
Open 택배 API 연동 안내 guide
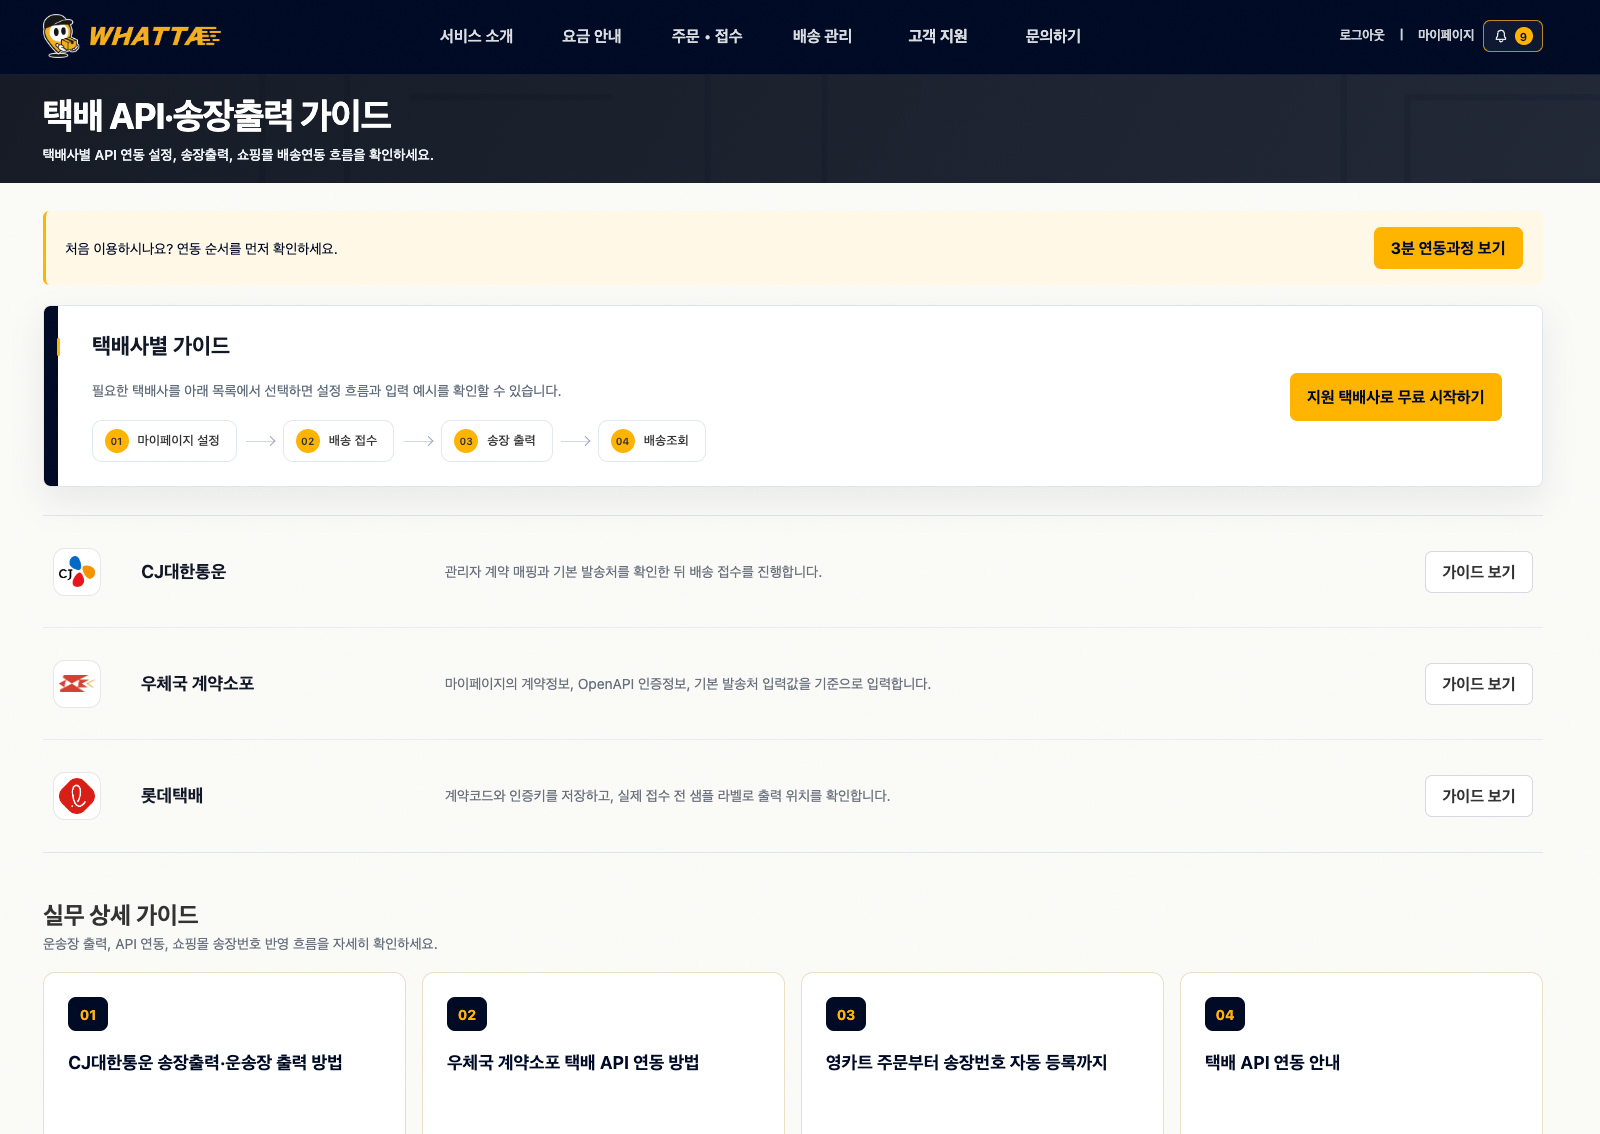click(1272, 1062)
